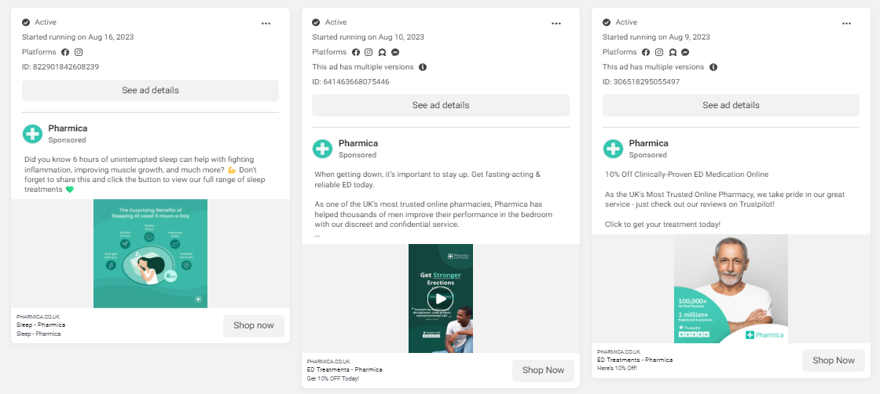
Task: Click Messenger platform icon on Aug 10 ad
Action: (395, 52)
